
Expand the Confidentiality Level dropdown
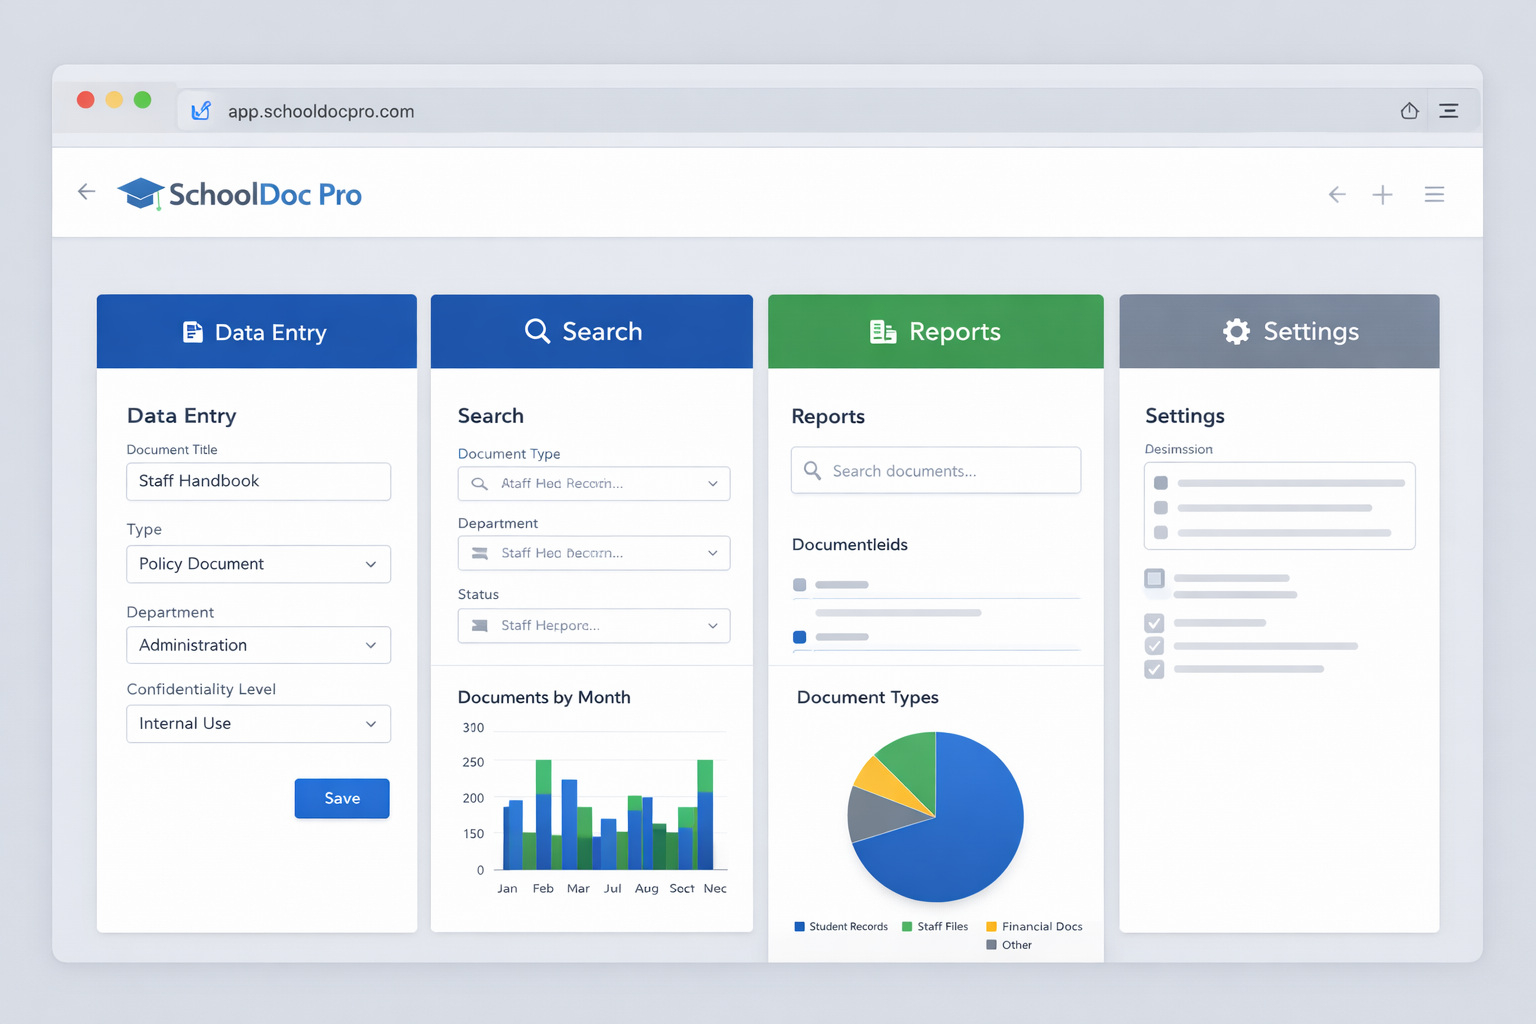point(258,724)
